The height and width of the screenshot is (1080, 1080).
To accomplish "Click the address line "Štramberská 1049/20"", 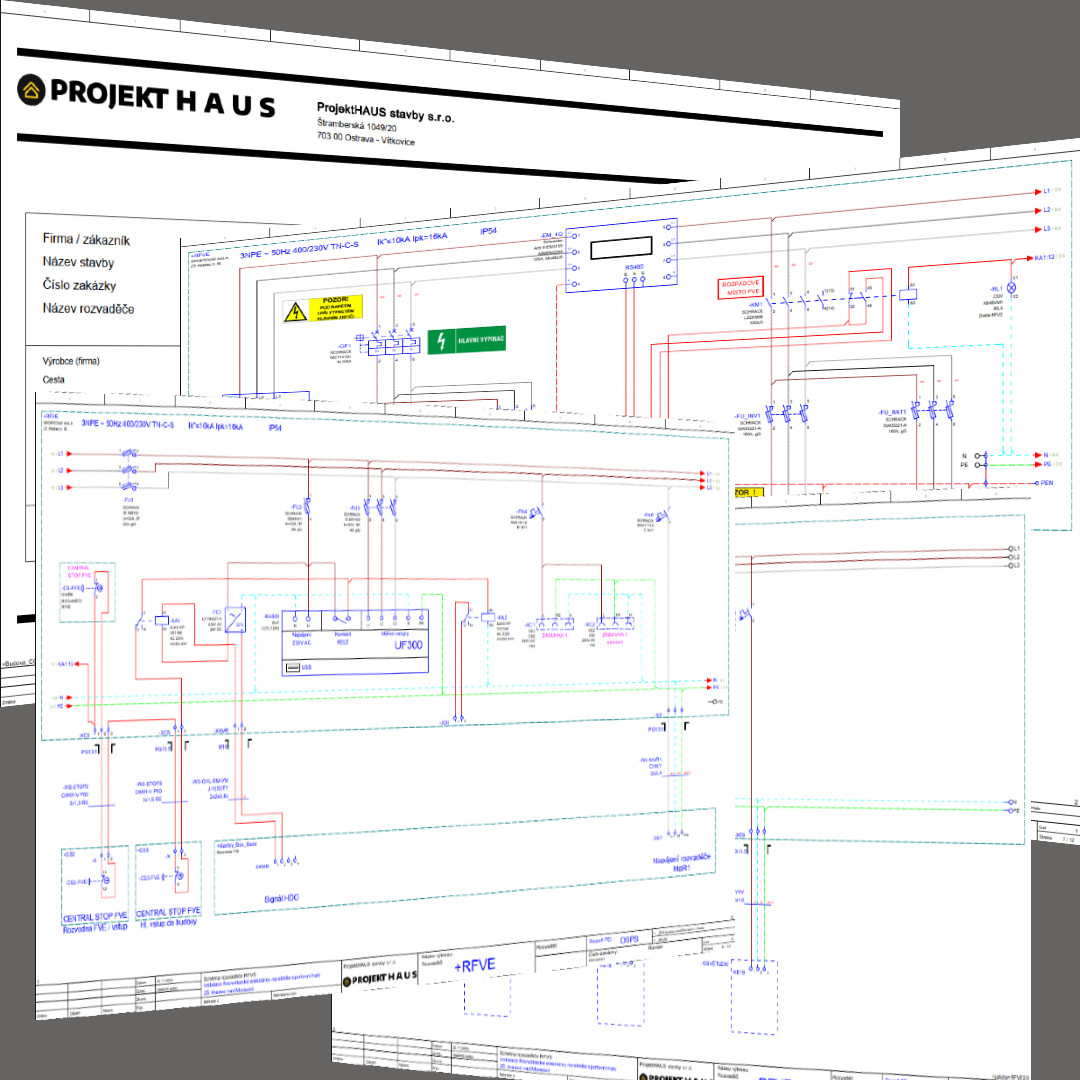I will point(357,125).
